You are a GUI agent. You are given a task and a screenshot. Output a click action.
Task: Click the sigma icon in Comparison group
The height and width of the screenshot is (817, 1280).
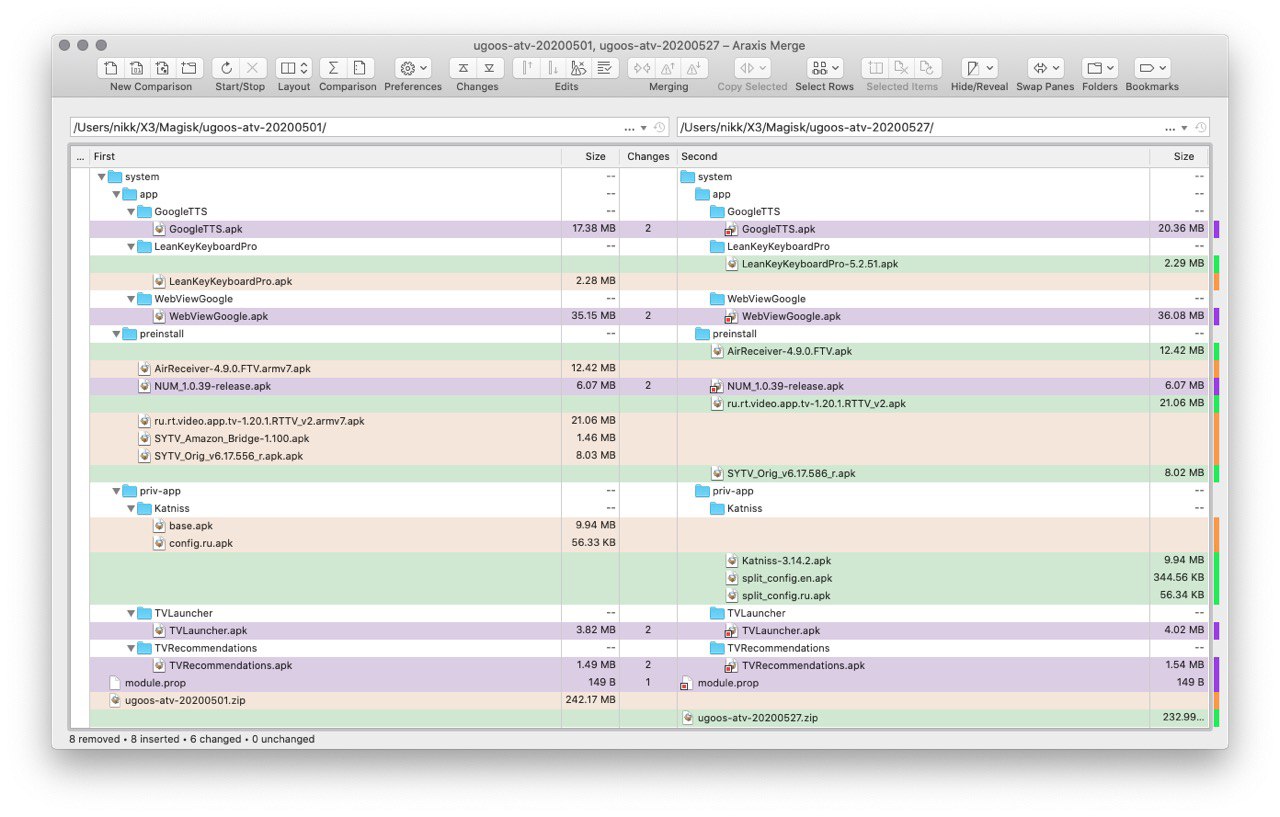[x=333, y=68]
